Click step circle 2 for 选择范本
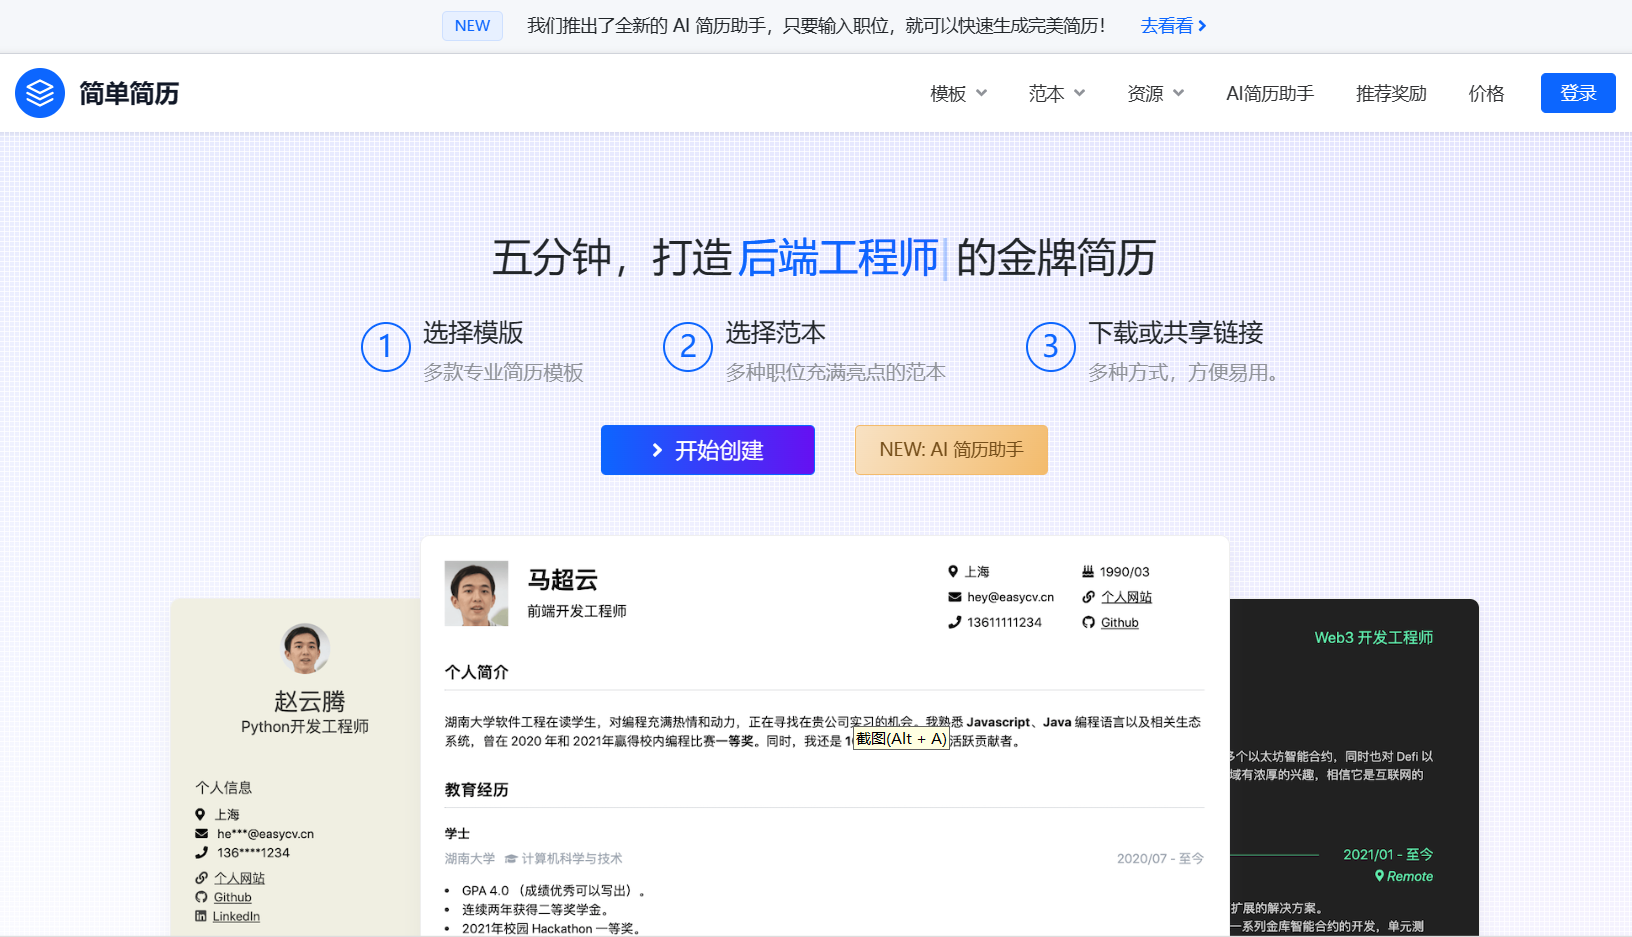 coord(687,347)
